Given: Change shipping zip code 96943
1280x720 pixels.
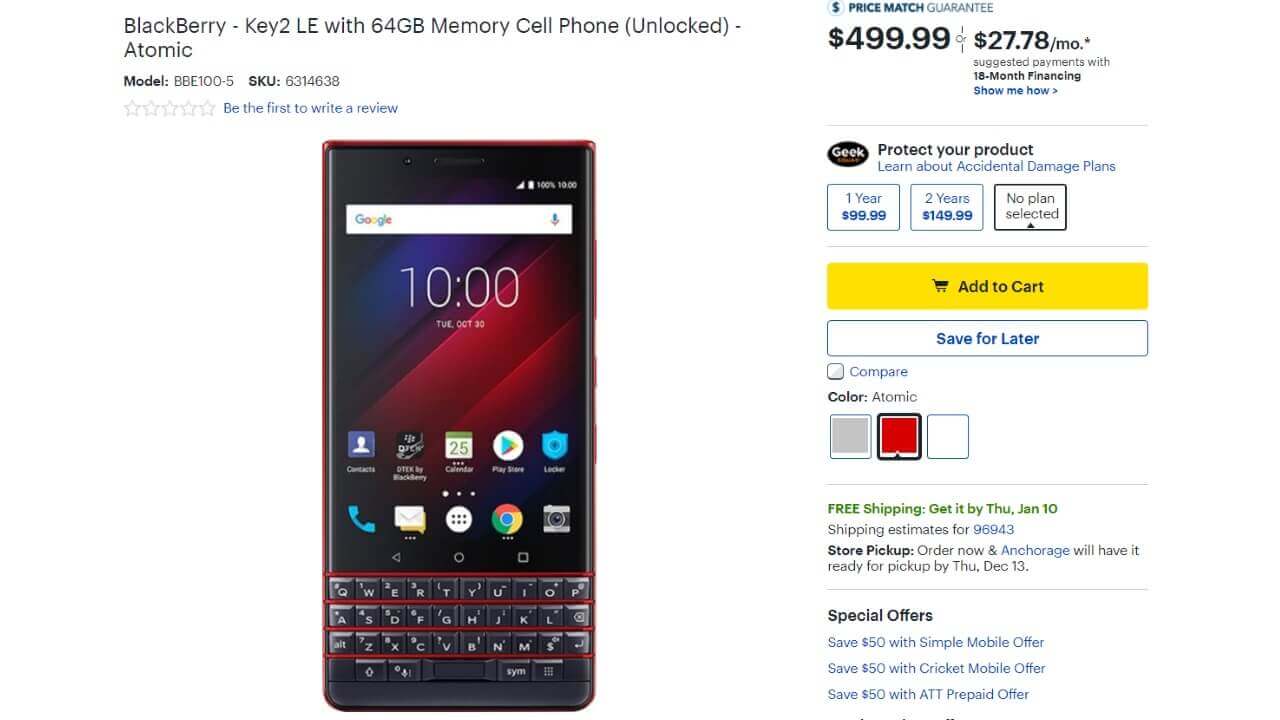Looking at the screenshot, I should click(x=993, y=529).
